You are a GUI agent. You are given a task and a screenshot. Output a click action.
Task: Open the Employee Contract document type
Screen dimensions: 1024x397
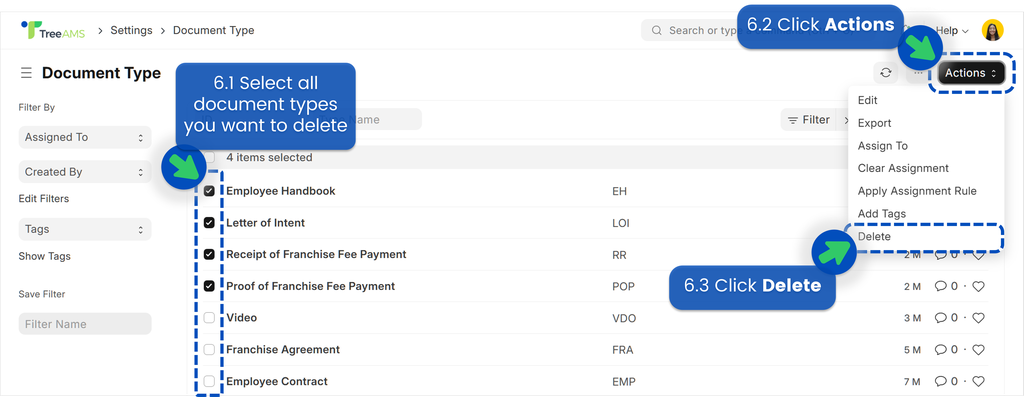point(277,381)
